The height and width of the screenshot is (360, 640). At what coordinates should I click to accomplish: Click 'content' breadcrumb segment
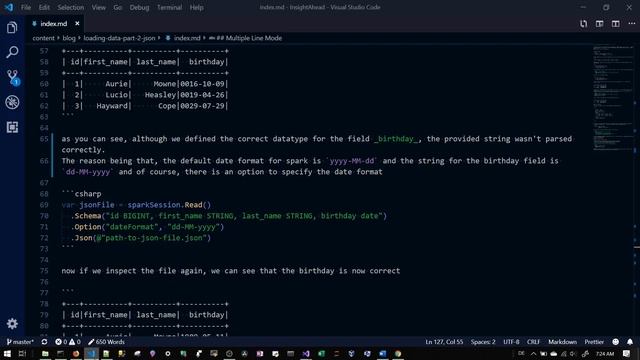point(43,38)
